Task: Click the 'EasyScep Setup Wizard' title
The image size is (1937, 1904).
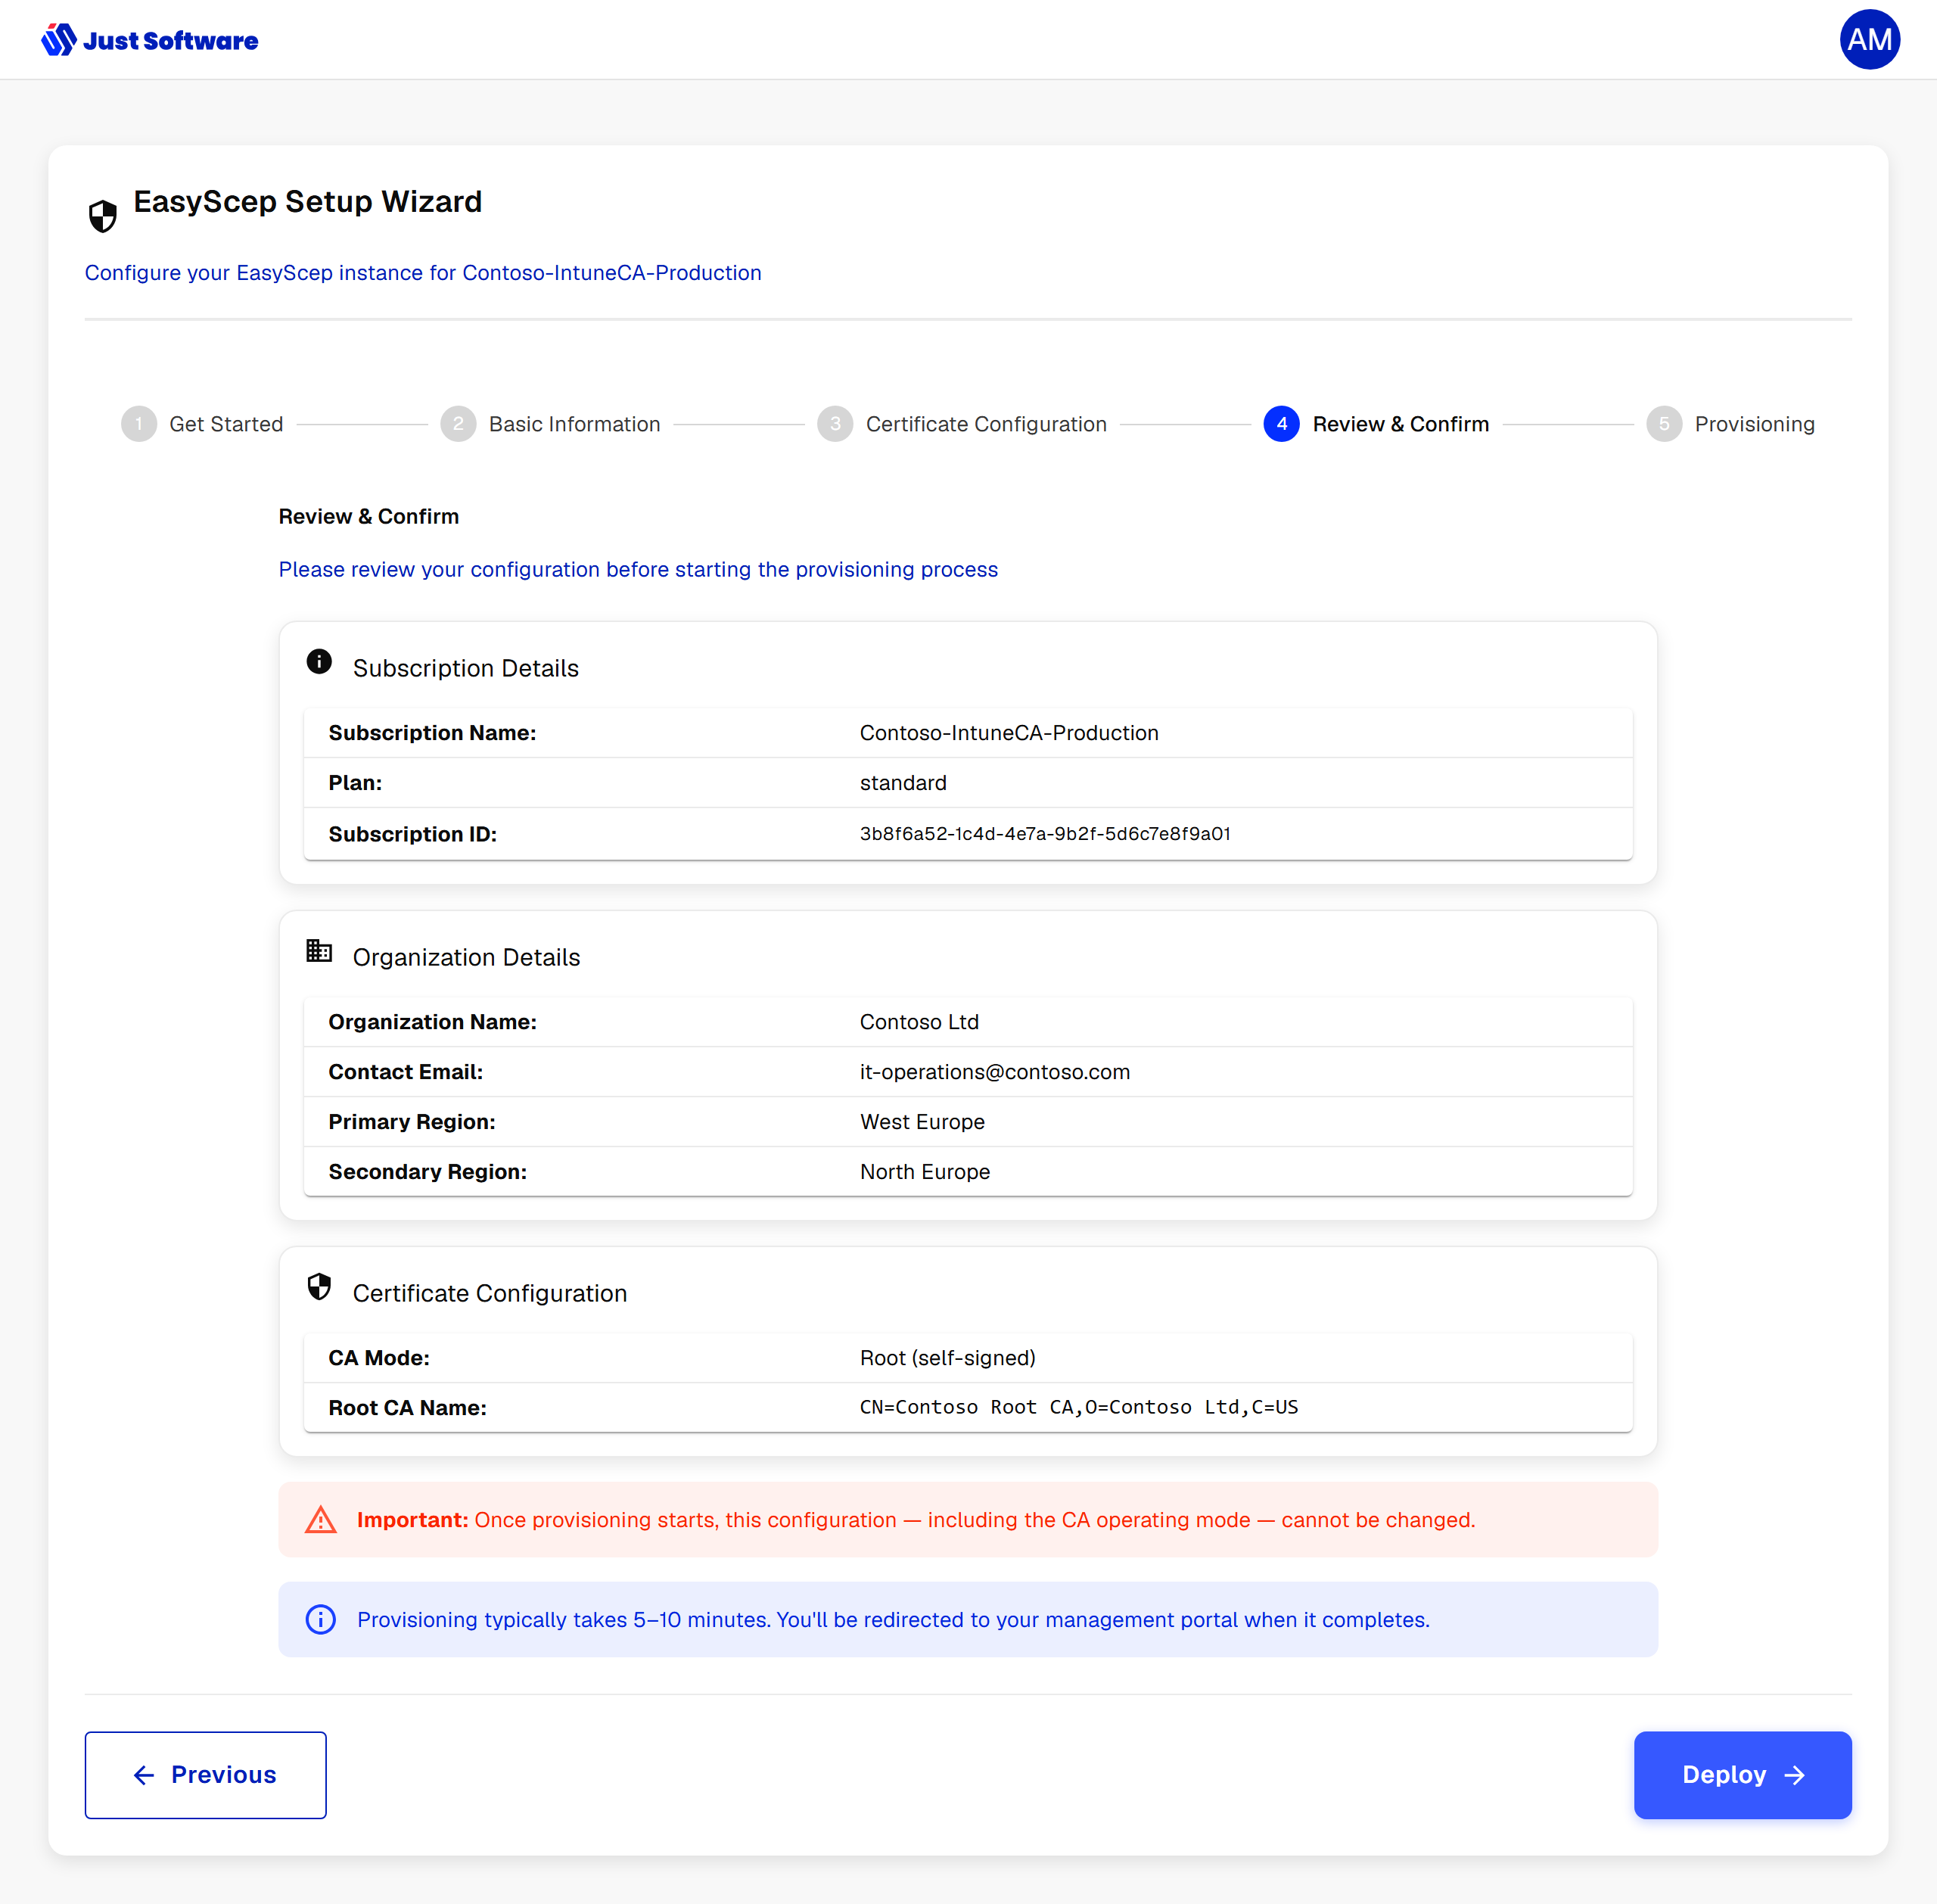Action: tap(308, 201)
